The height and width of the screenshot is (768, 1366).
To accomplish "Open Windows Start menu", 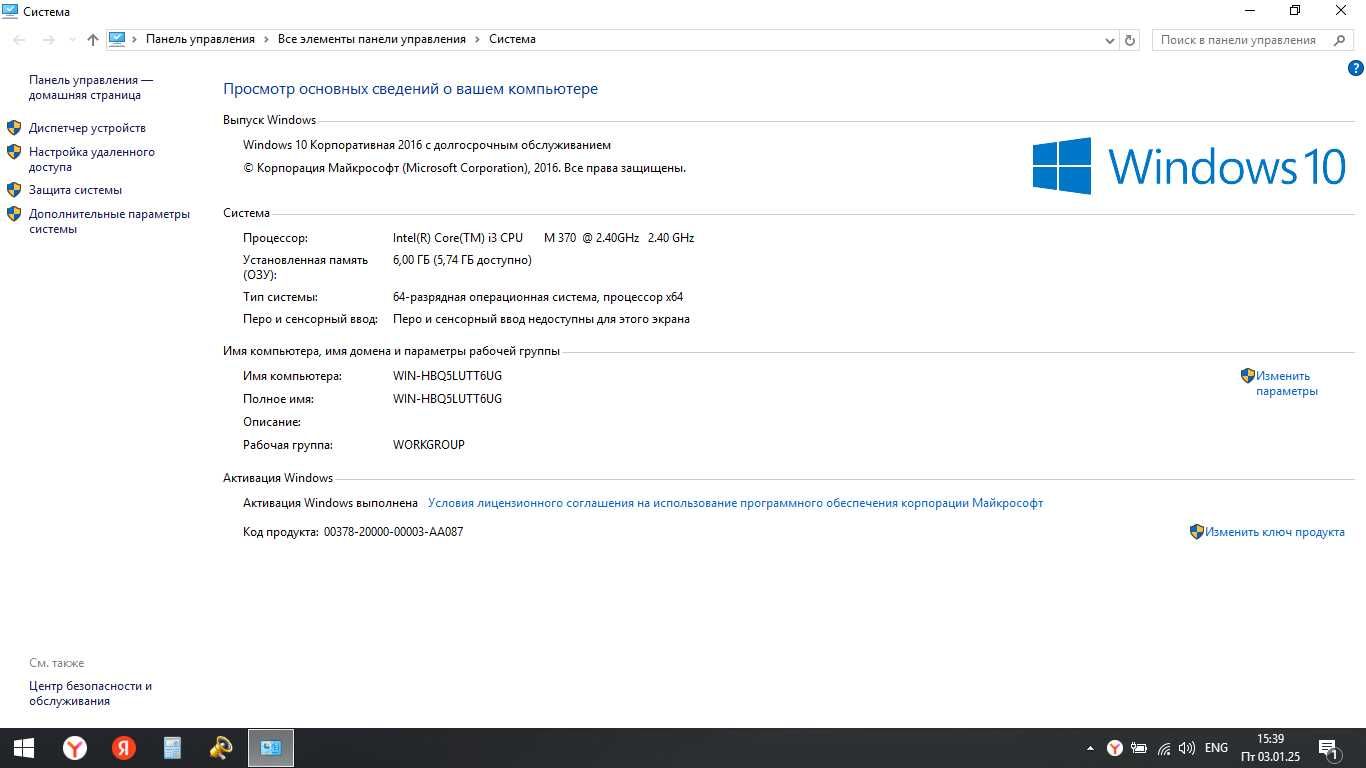I will click(x=24, y=748).
